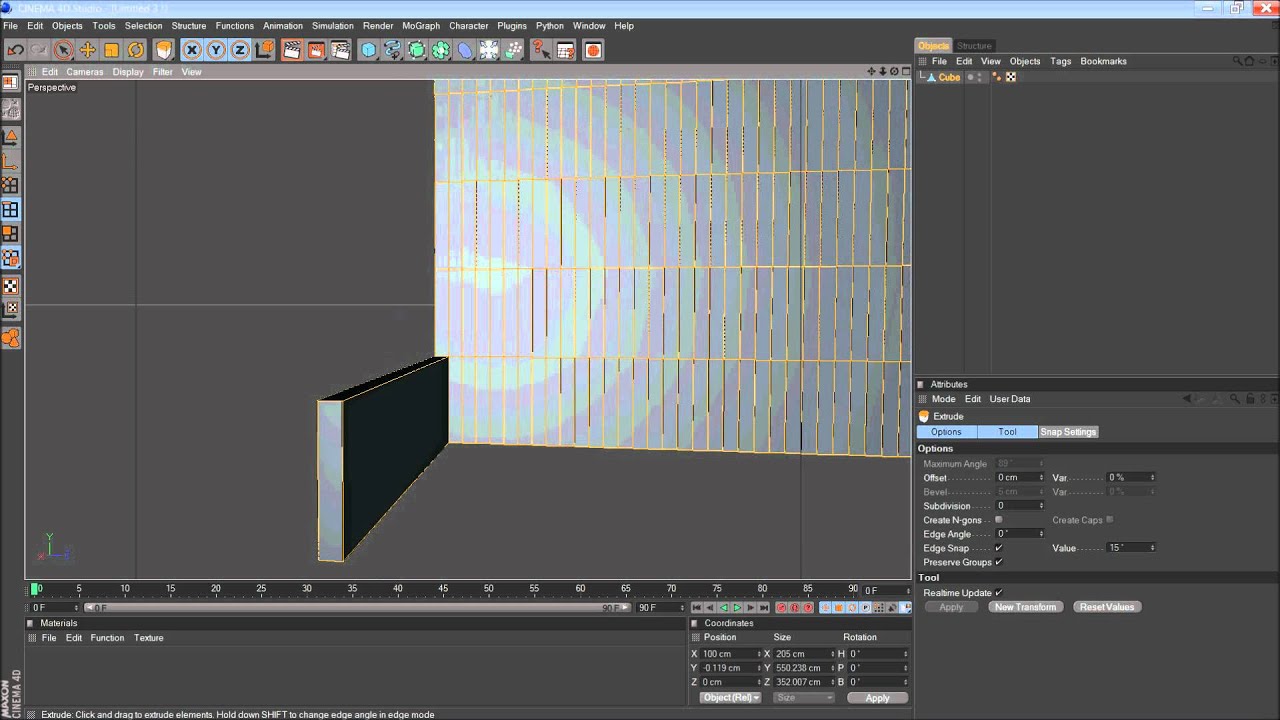This screenshot has width=1280, height=720.
Task: Open the viewport Cameras menu
Action: [85, 72]
